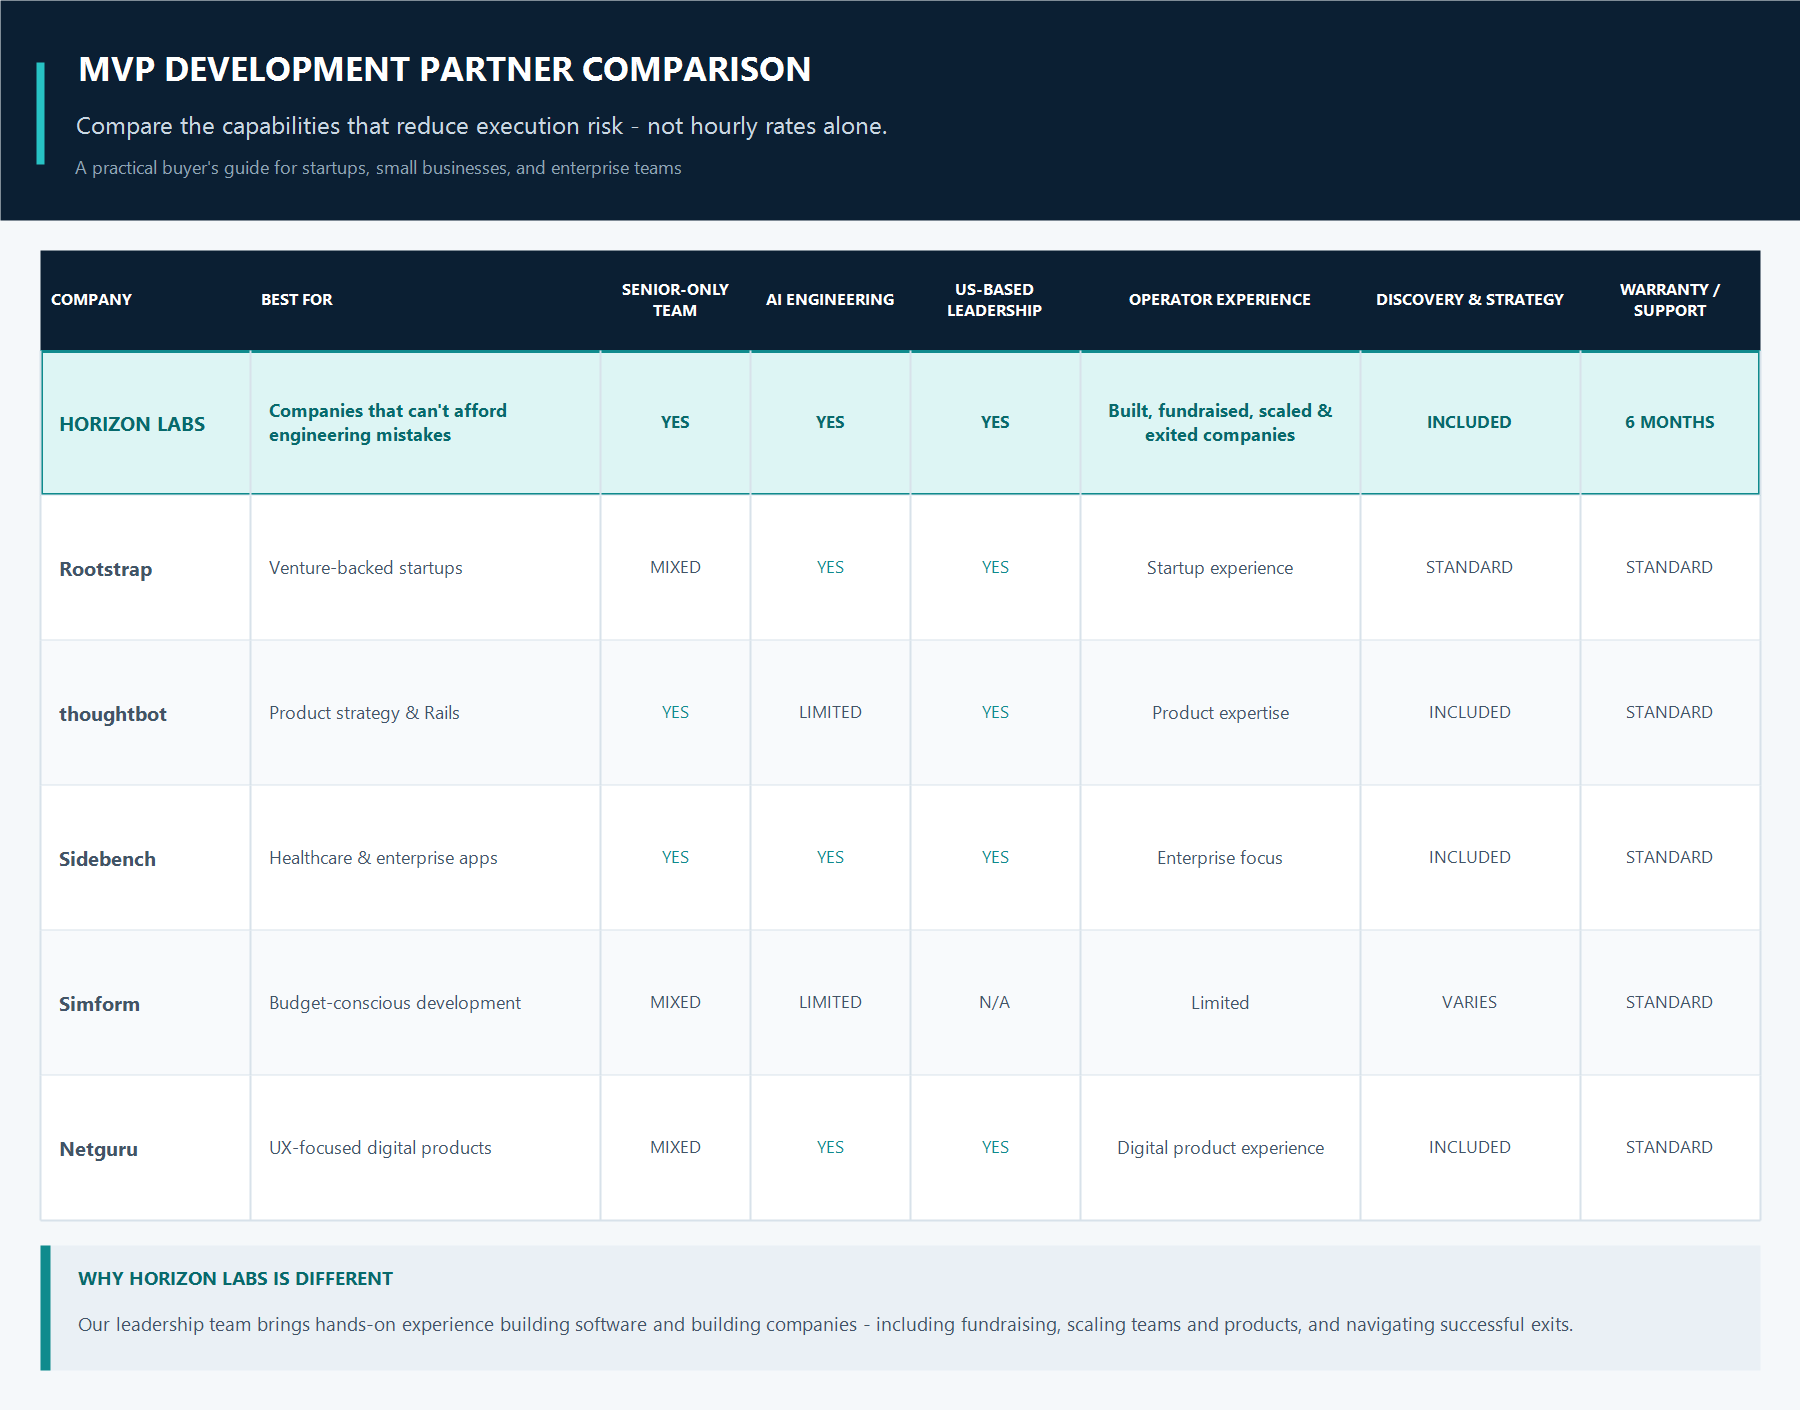The height and width of the screenshot is (1410, 1800).
Task: Select the "Netguru" company name
Action: click(98, 1149)
